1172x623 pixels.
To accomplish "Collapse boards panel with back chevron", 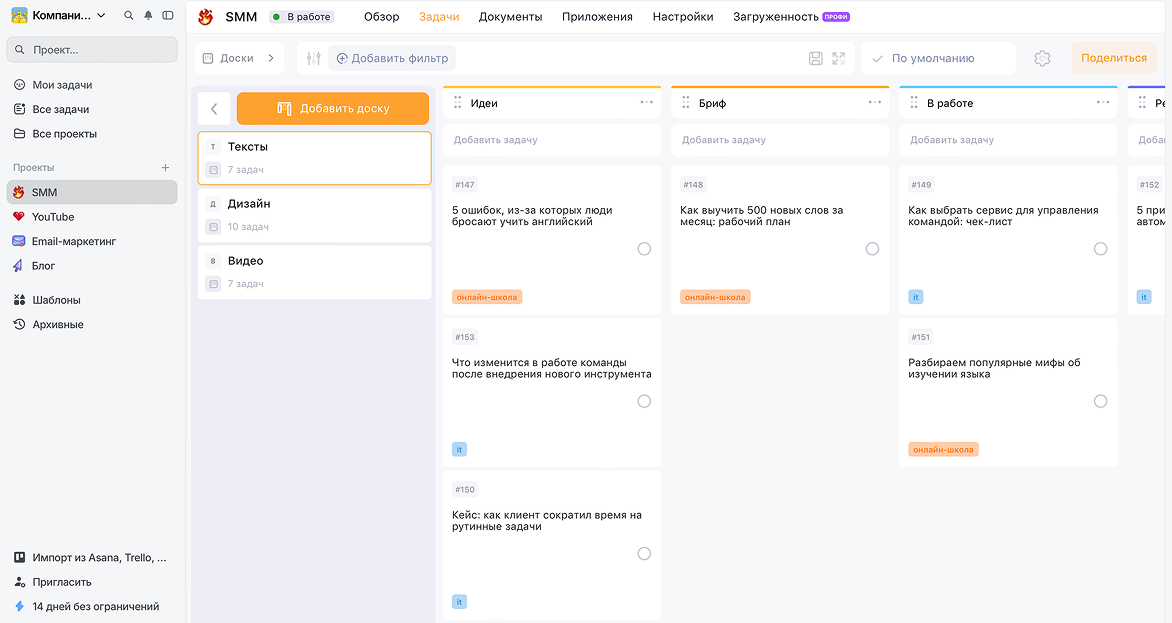I will pyautogui.click(x=214, y=108).
